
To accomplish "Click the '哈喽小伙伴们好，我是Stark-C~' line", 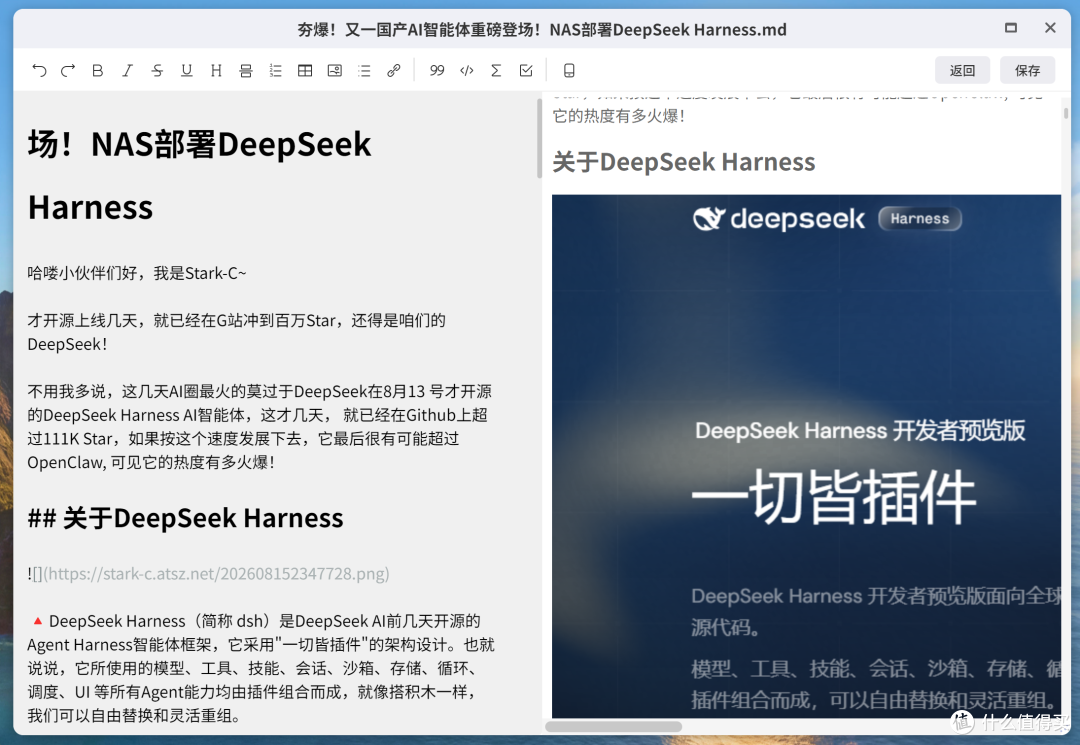I will 136,273.
